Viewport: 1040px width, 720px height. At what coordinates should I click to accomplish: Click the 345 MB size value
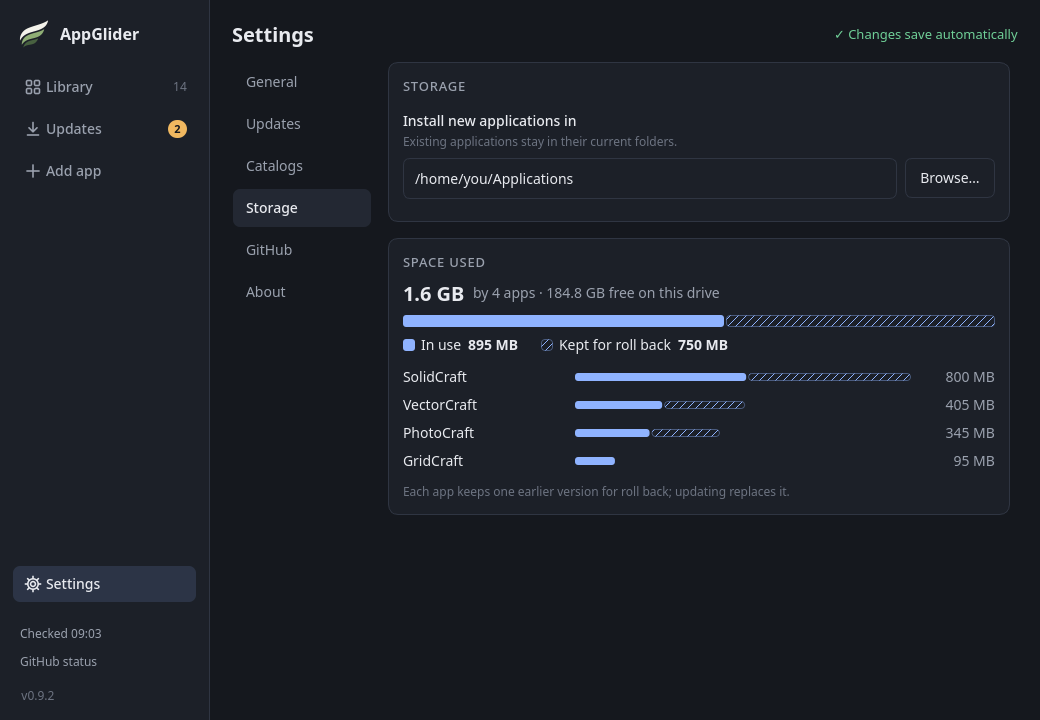pyautogui.click(x=970, y=433)
